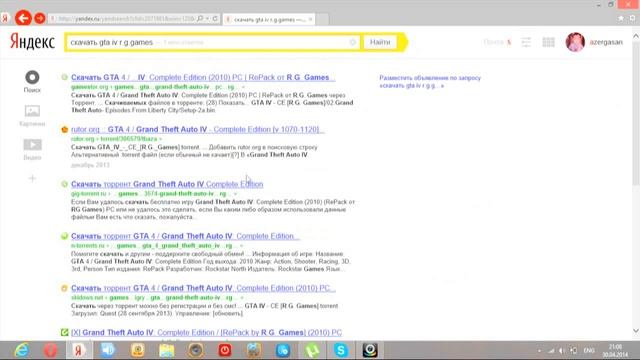The image size is (640, 360).
Task: Go forward with the browser forward arrow
Action: point(40,18)
